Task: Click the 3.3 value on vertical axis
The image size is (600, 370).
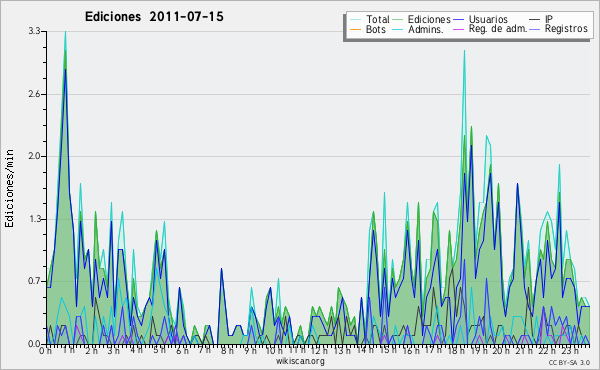Action: (x=34, y=31)
